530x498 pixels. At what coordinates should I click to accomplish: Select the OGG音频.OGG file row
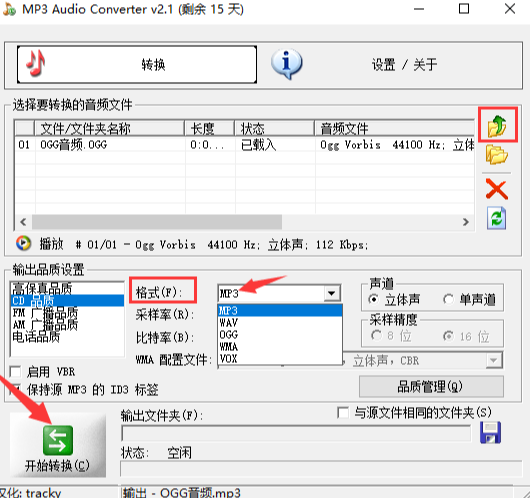point(244,145)
